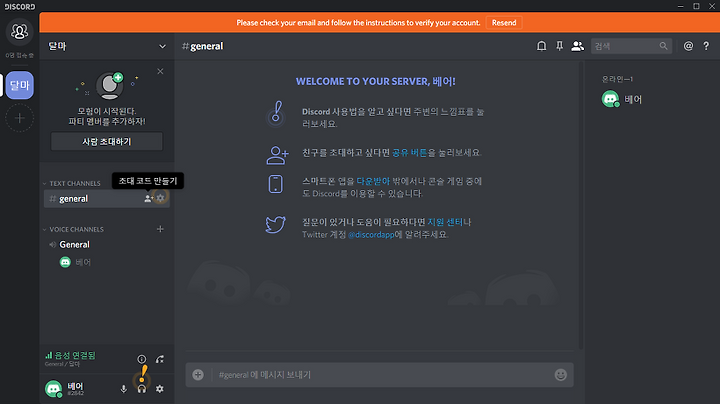The width and height of the screenshot is (720, 404).
Task: Collapse the TEXT CHANNELS category
Action: [x=72, y=183]
